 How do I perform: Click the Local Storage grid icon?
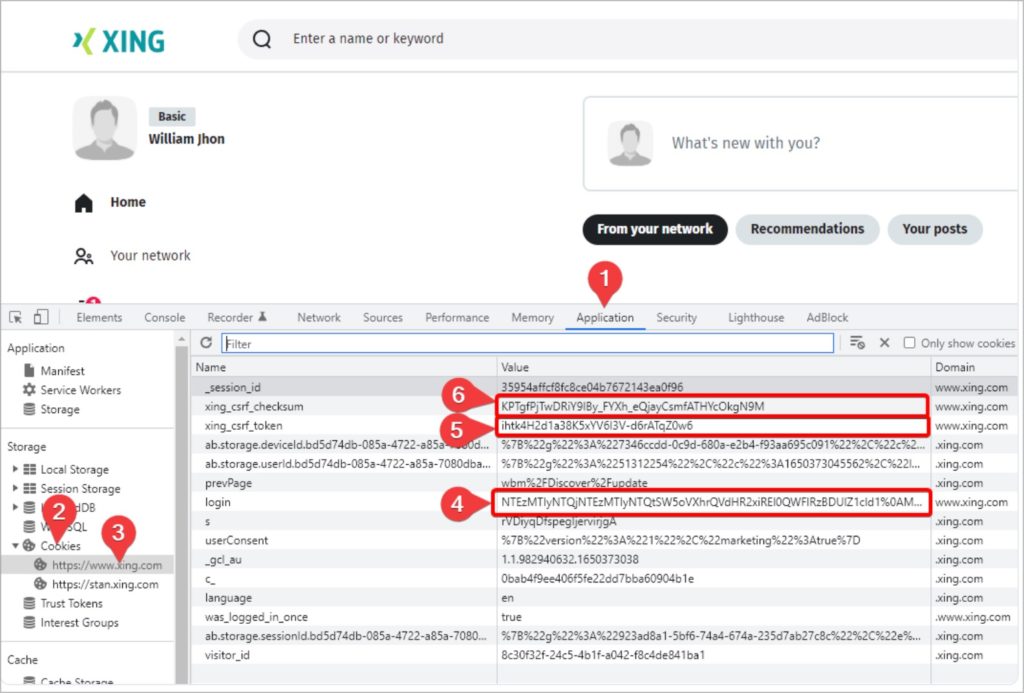[x=29, y=470]
